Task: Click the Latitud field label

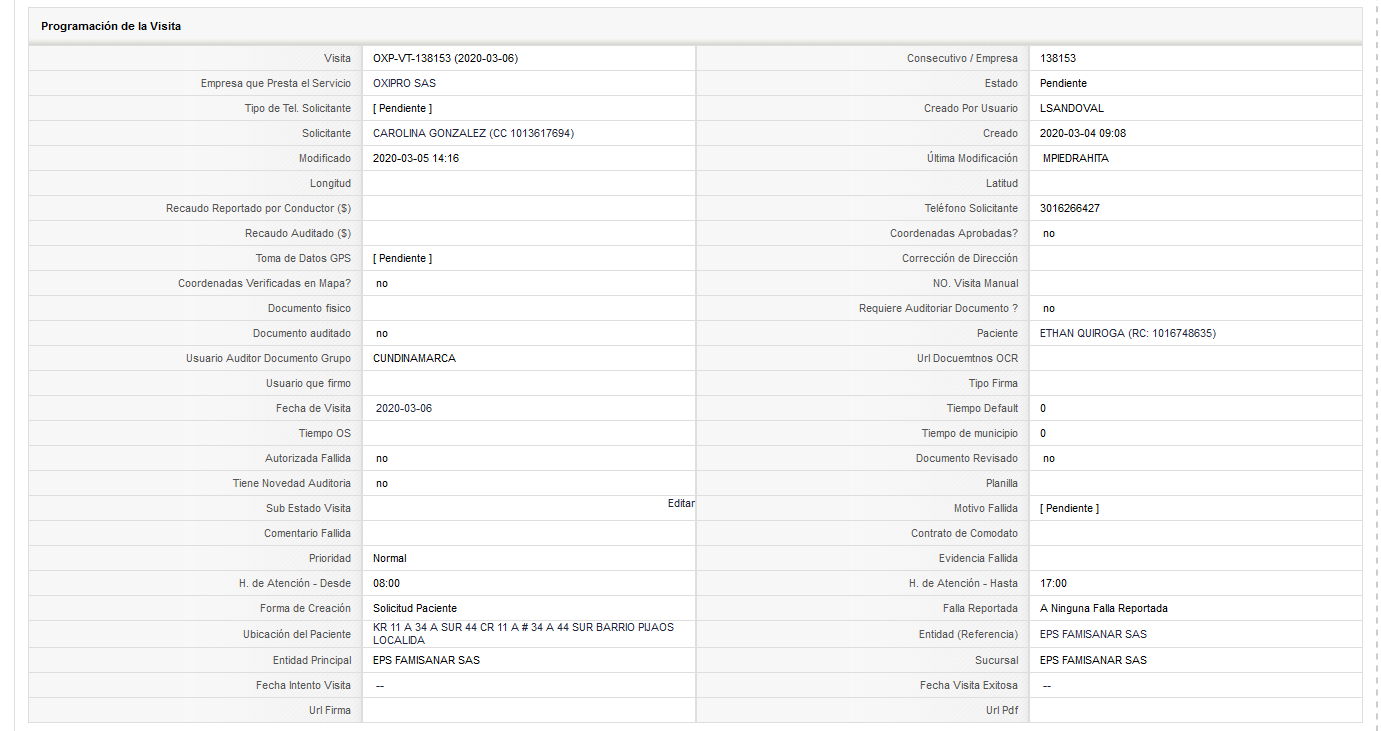Action: point(1002,183)
